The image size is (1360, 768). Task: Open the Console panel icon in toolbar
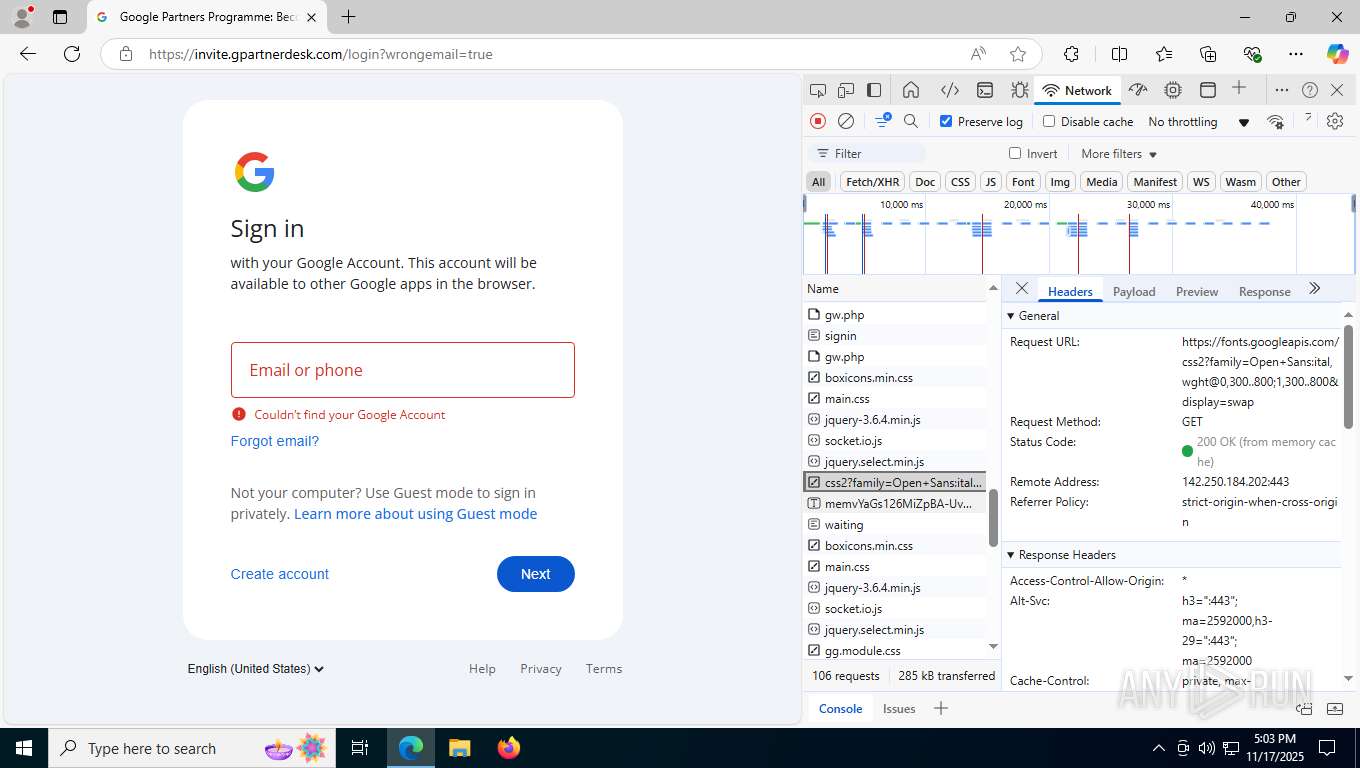coord(985,90)
